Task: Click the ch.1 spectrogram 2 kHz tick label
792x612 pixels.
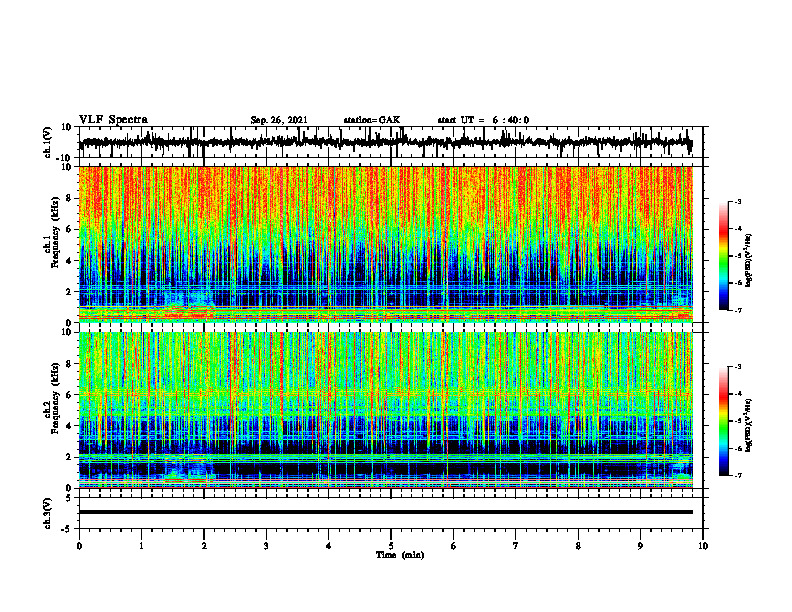Action: (x=70, y=292)
